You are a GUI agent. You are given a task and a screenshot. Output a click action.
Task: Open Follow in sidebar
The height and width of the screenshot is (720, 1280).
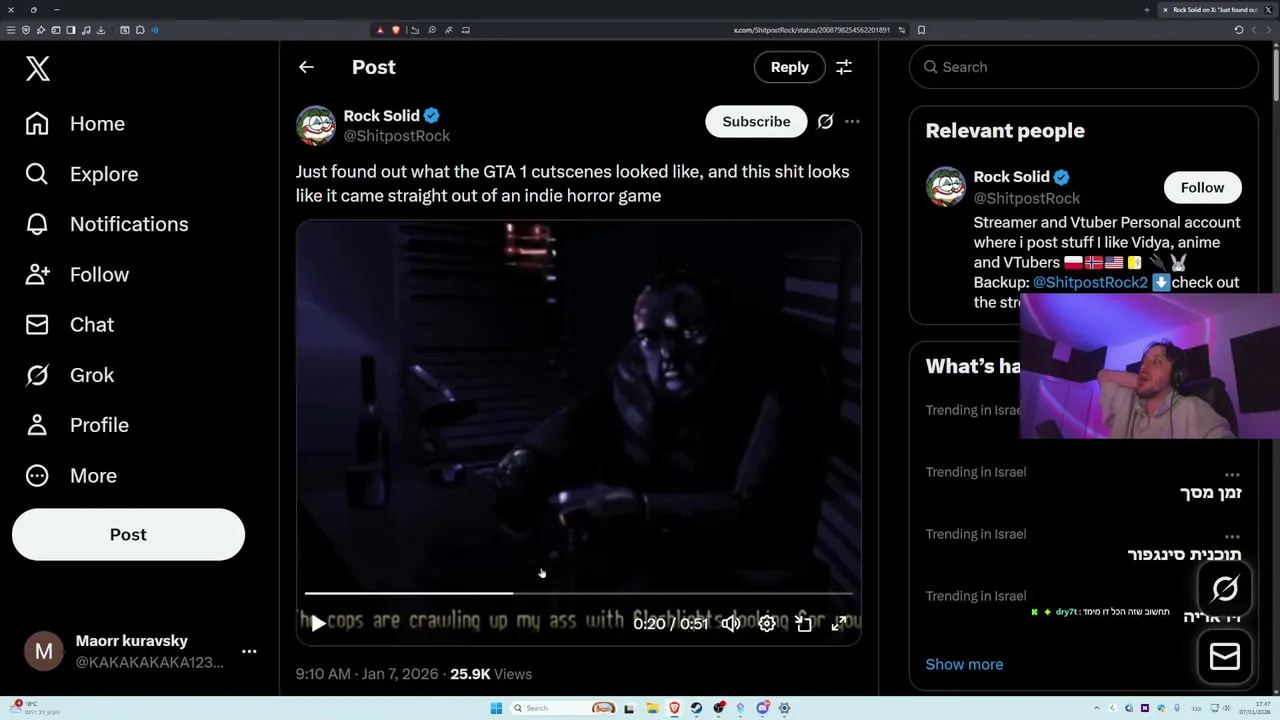click(x=77, y=274)
